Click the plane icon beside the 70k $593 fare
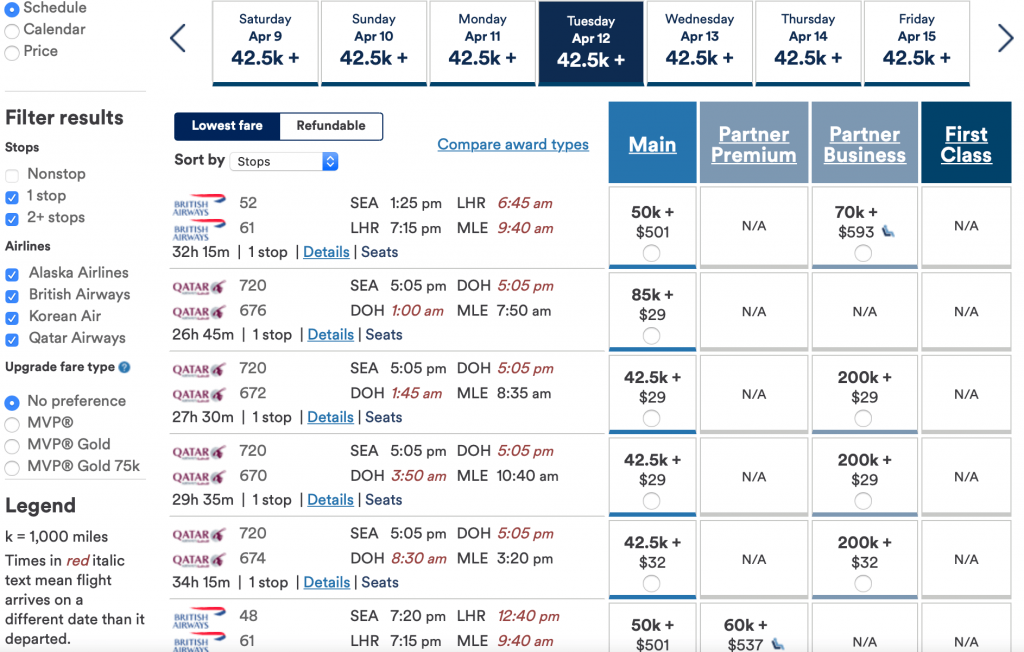Image resolution: width=1024 pixels, height=652 pixels. pyautogui.click(x=886, y=229)
